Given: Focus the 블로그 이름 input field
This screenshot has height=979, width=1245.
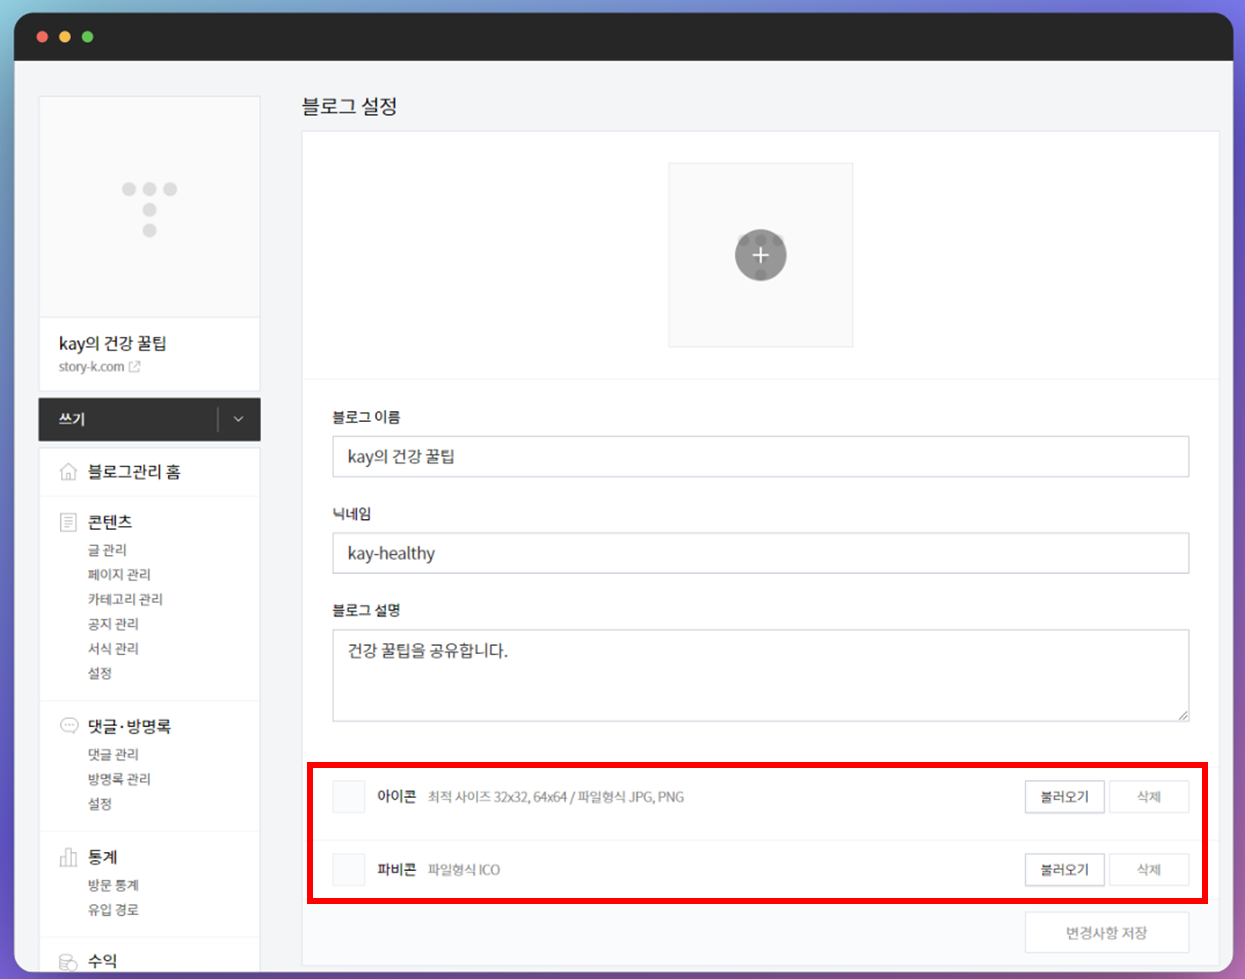Looking at the screenshot, I should click(x=760, y=456).
